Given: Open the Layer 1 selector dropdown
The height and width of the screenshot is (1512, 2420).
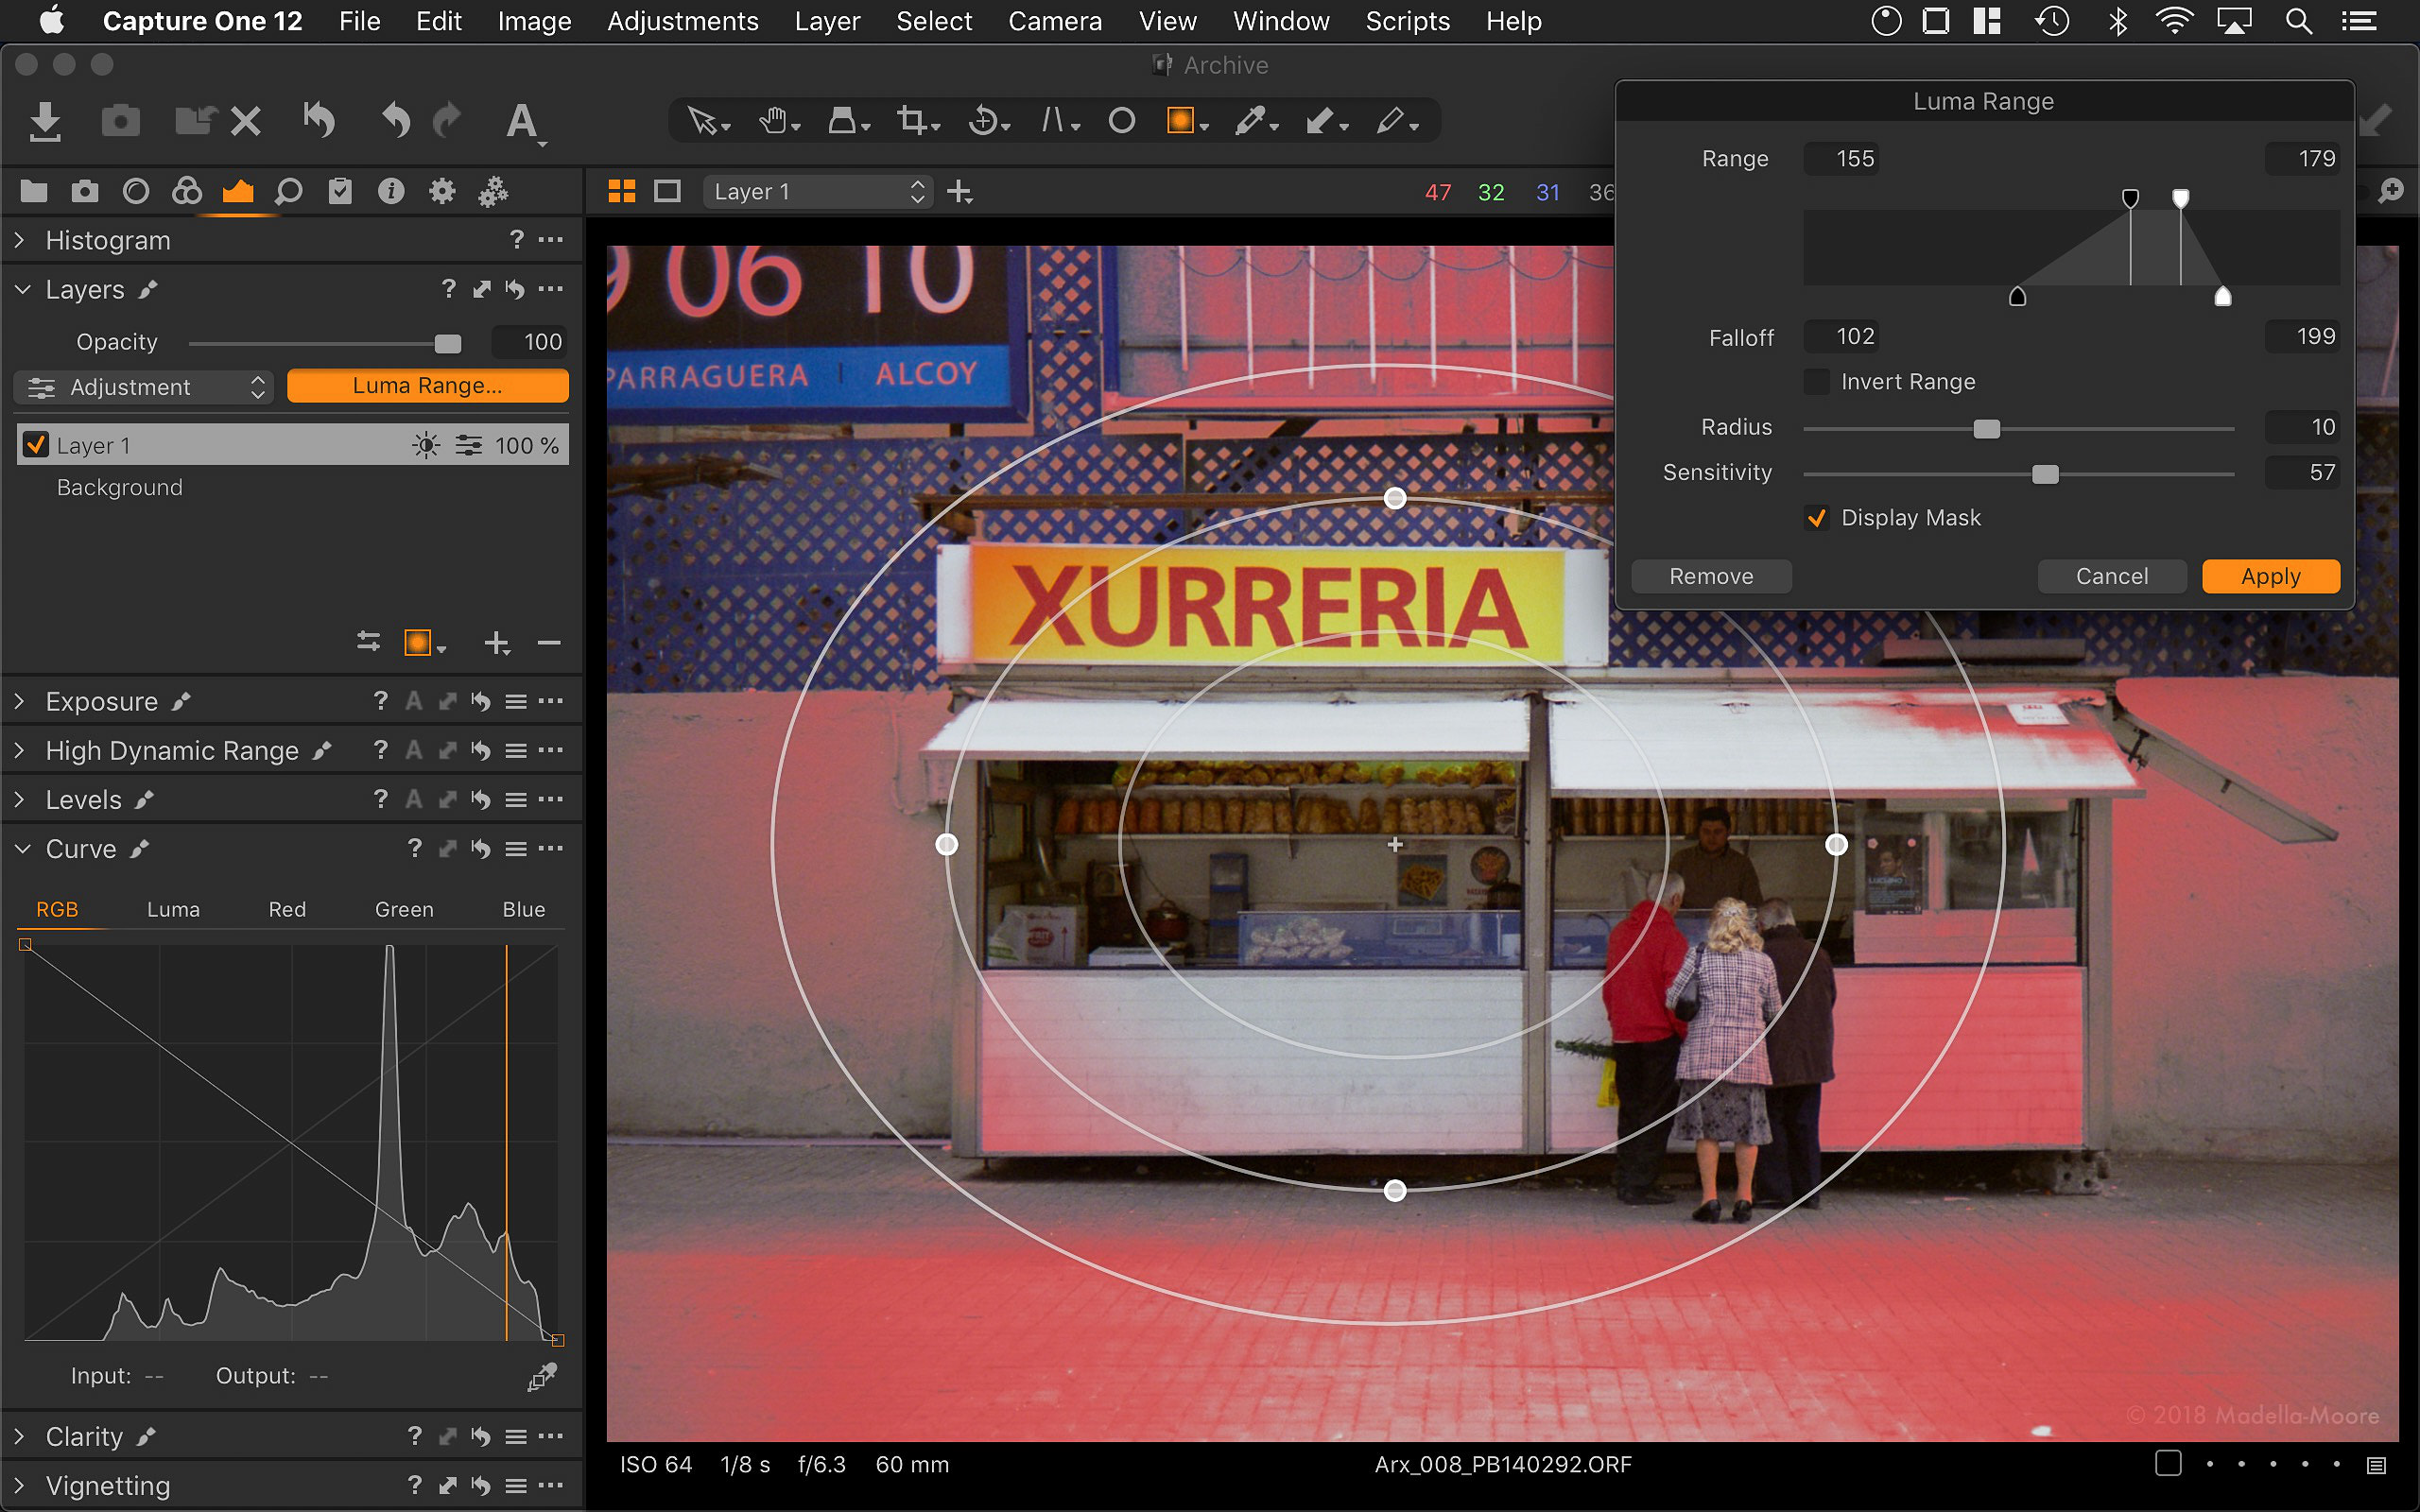Looking at the screenshot, I should click(818, 191).
